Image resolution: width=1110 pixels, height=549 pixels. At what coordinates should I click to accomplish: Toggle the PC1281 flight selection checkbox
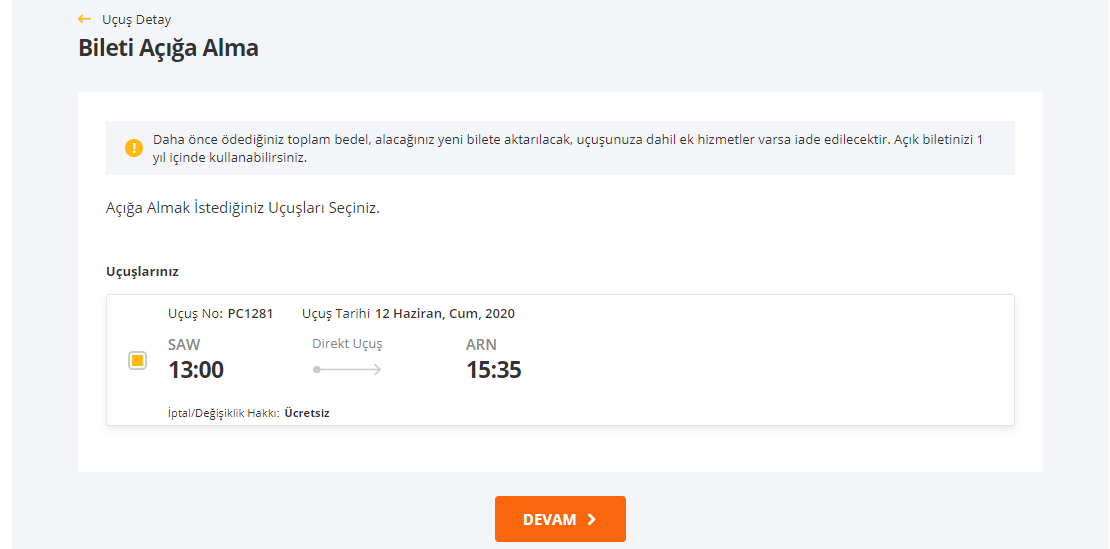(x=138, y=360)
